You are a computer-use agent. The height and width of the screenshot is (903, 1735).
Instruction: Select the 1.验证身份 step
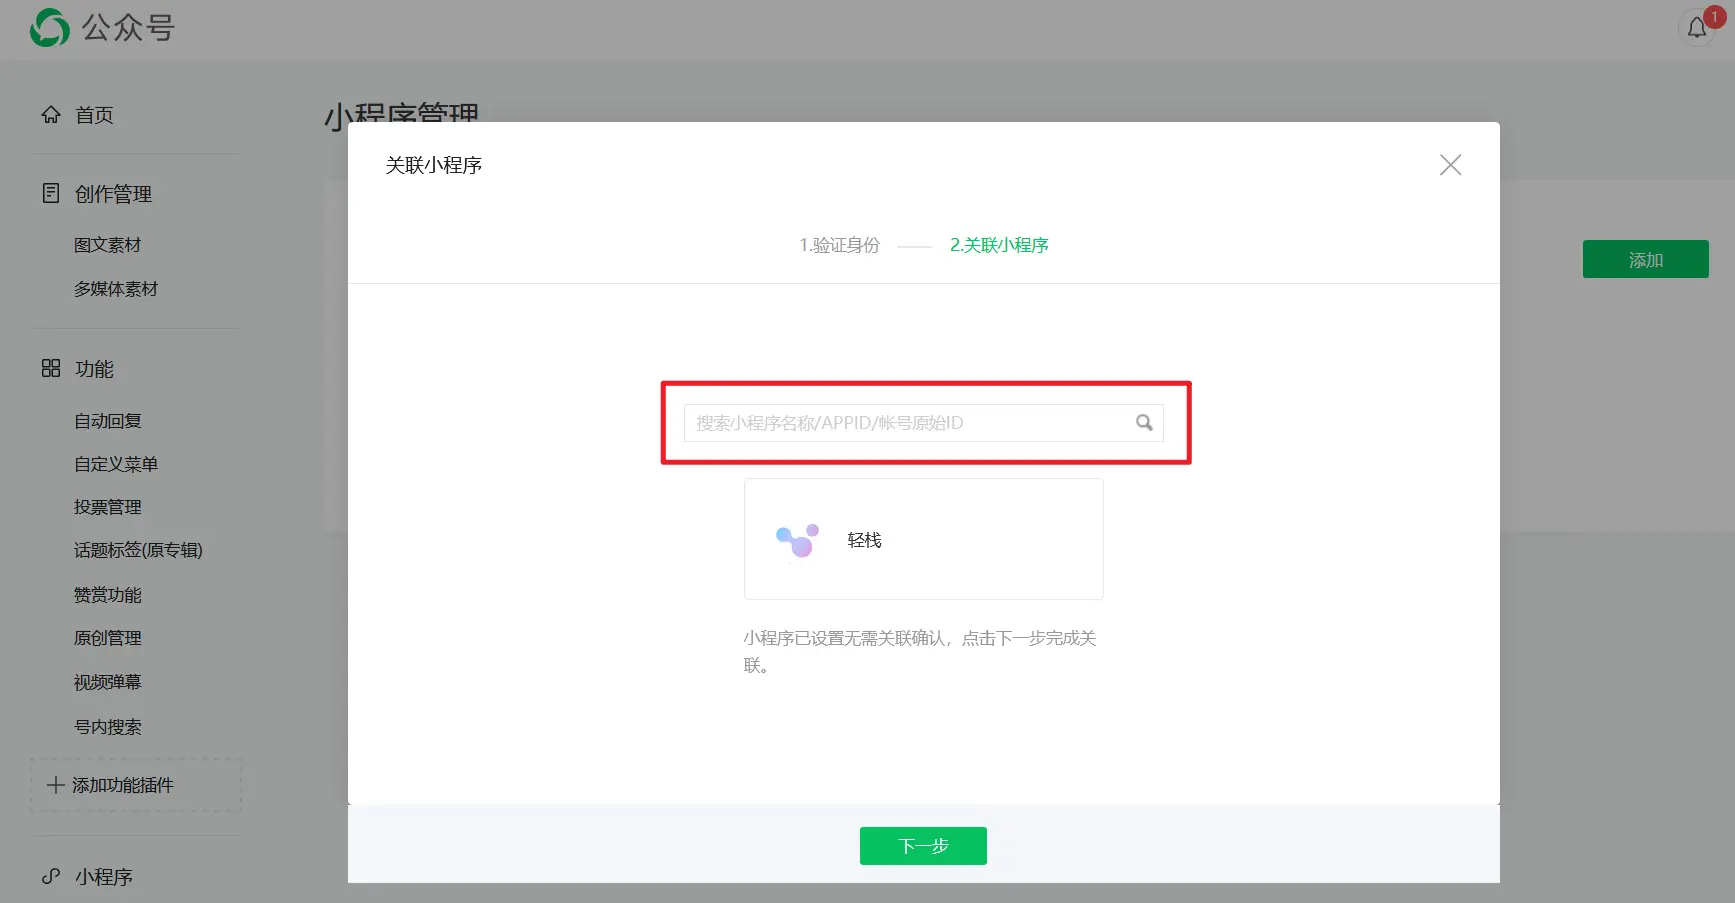pyautogui.click(x=839, y=245)
